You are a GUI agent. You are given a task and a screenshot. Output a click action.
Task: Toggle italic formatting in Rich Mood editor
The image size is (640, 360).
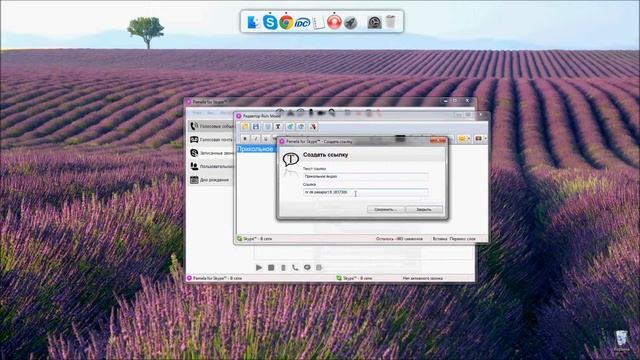[x=256, y=139]
